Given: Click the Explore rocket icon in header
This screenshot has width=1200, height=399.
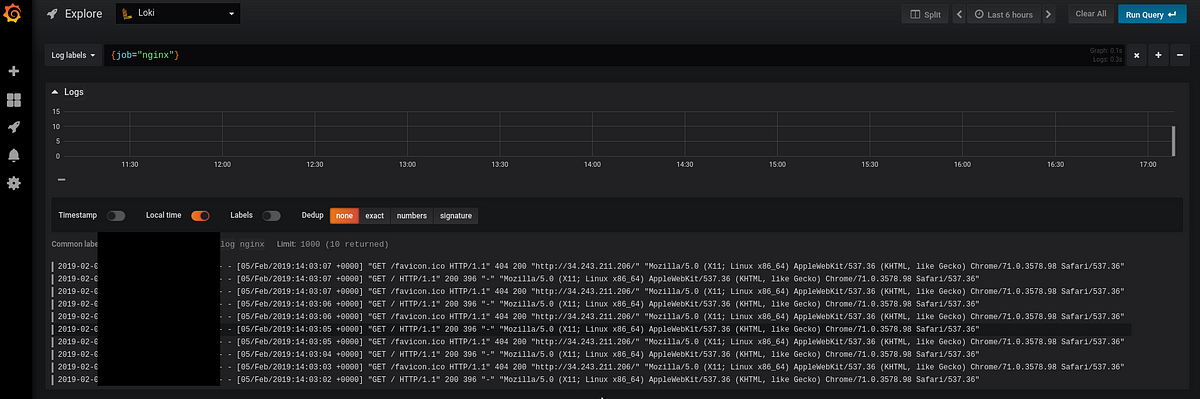Looking at the screenshot, I should point(52,14).
